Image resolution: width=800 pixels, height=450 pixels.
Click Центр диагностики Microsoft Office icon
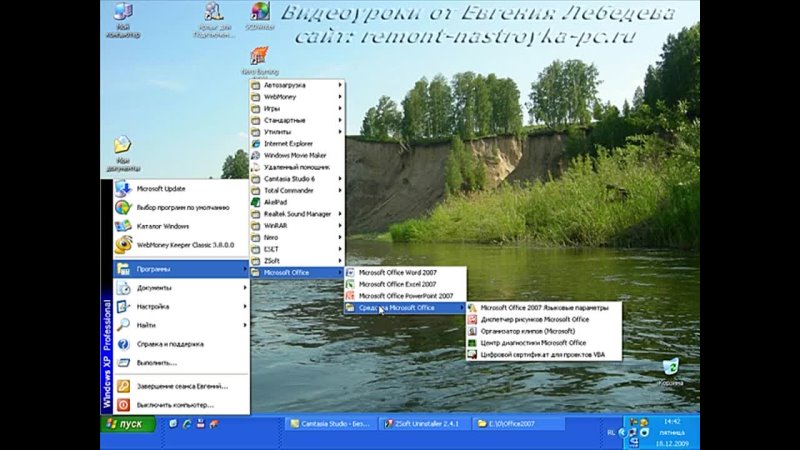coord(472,343)
